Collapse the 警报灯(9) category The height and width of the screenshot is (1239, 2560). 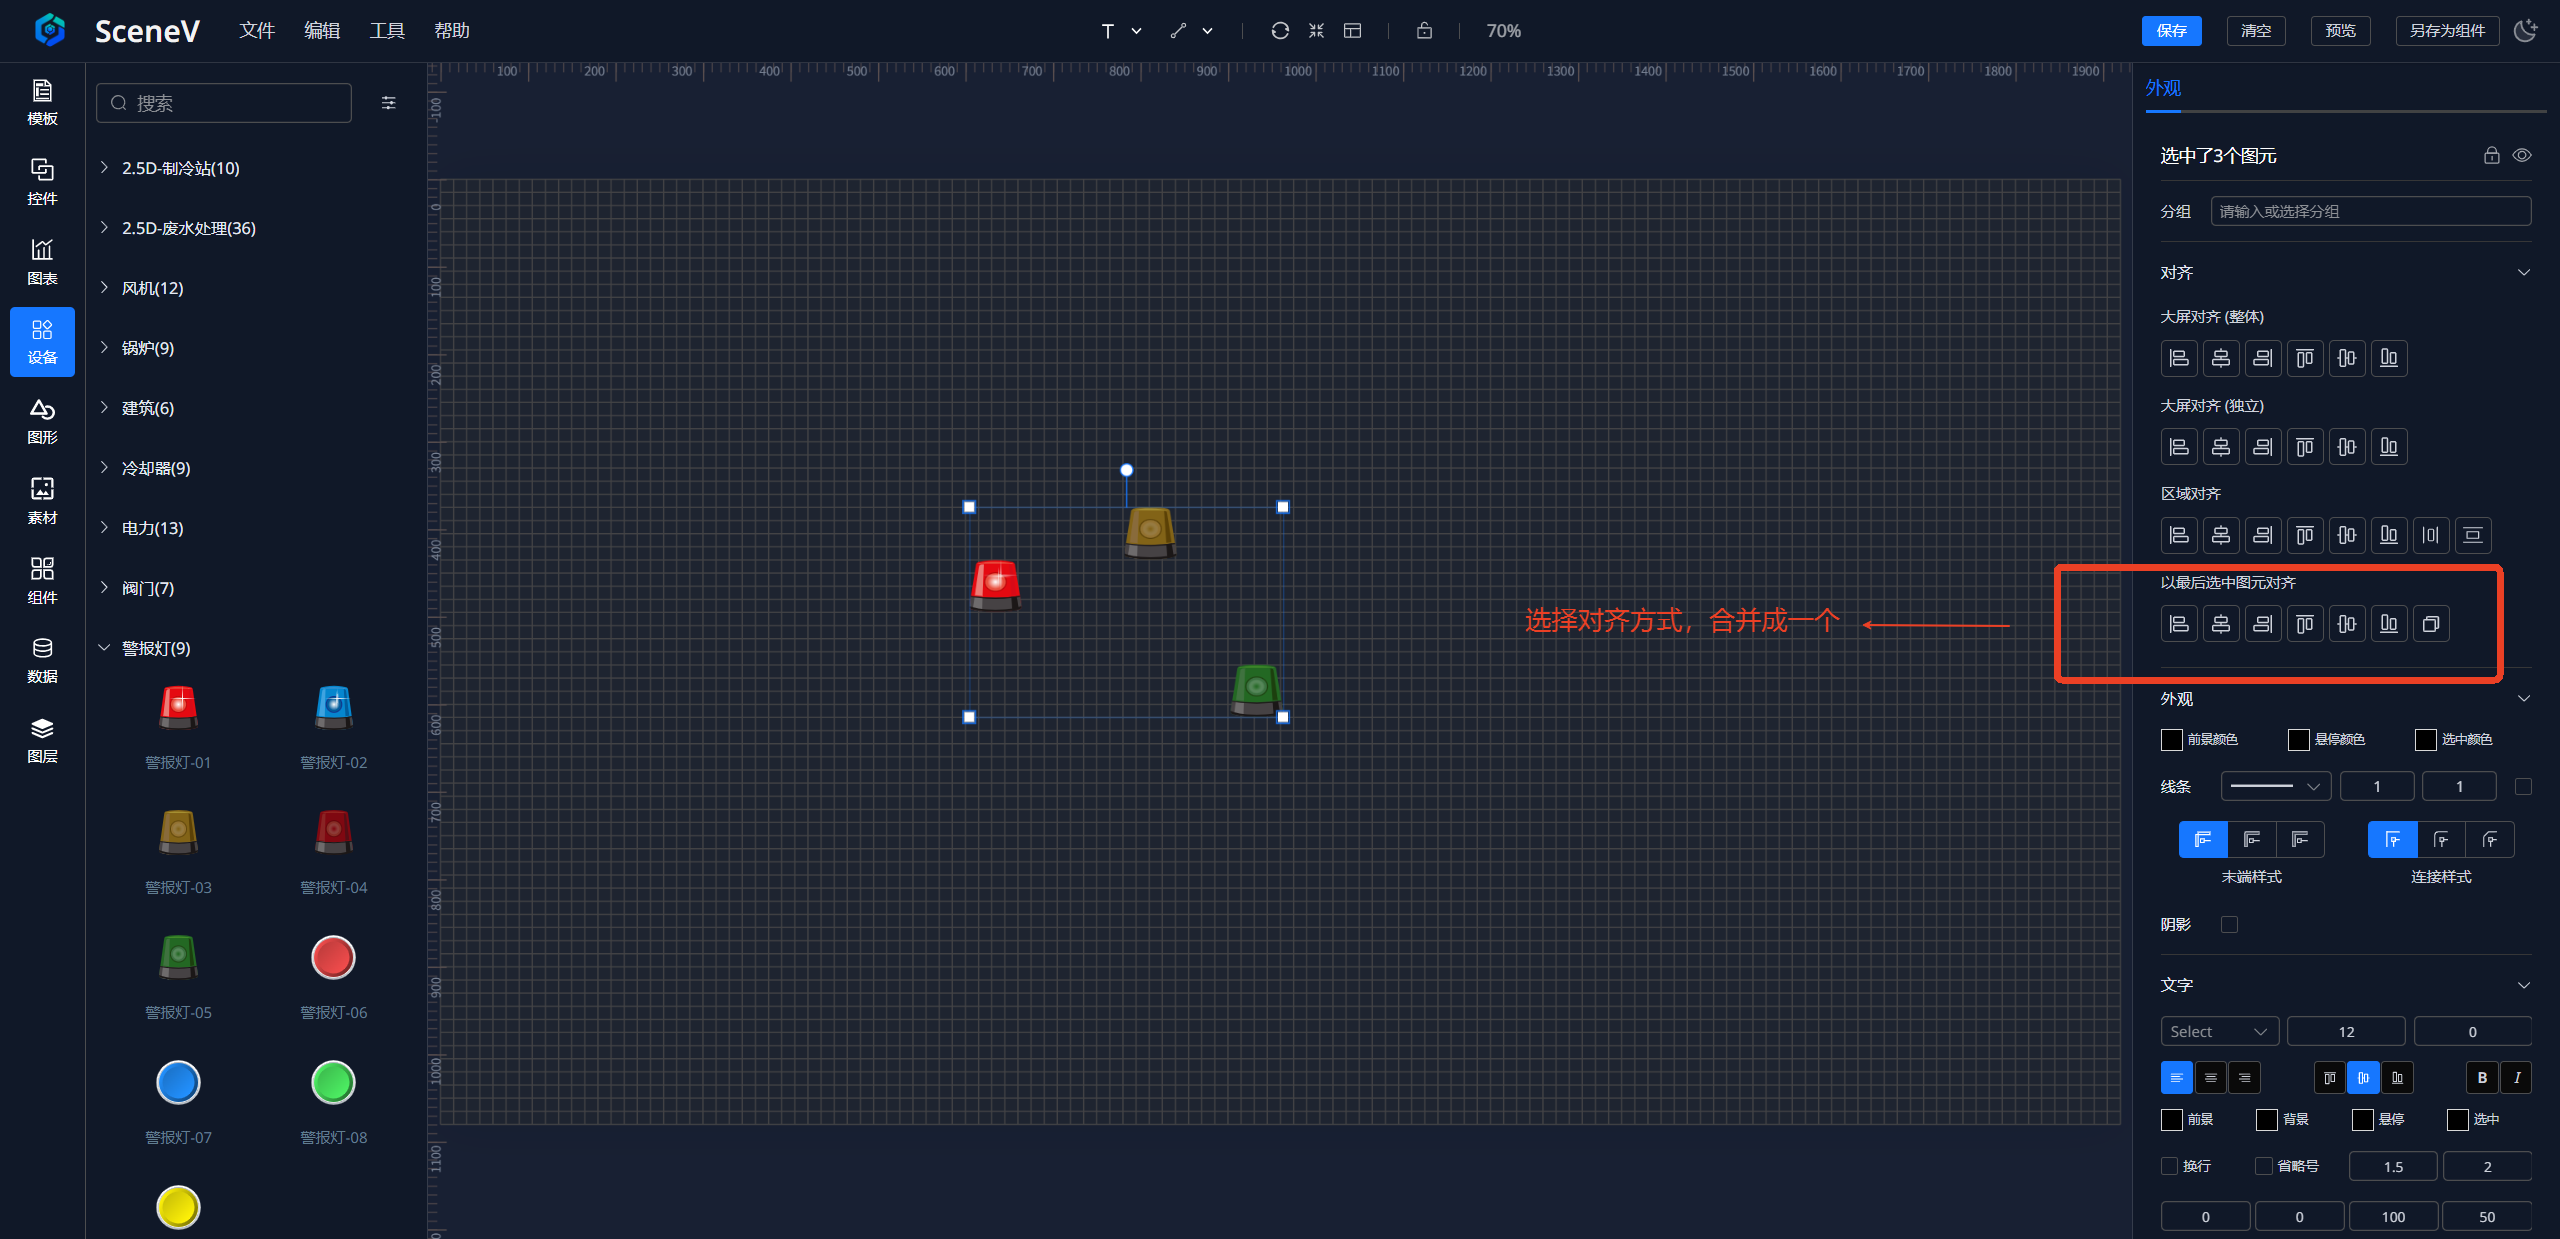pos(156,648)
